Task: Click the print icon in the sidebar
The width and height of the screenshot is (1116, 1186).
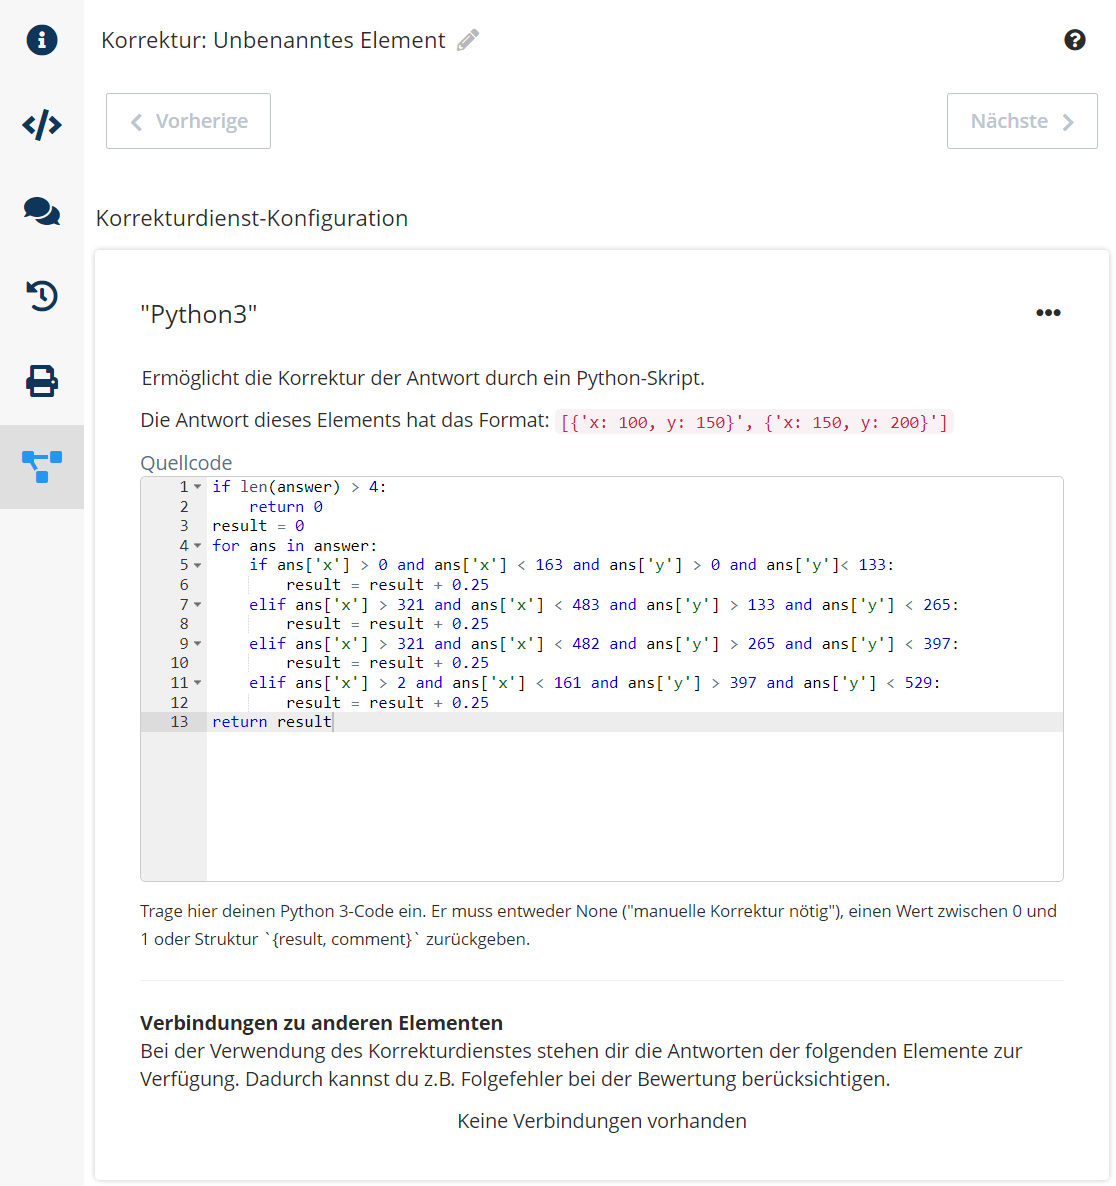Action: (x=42, y=381)
